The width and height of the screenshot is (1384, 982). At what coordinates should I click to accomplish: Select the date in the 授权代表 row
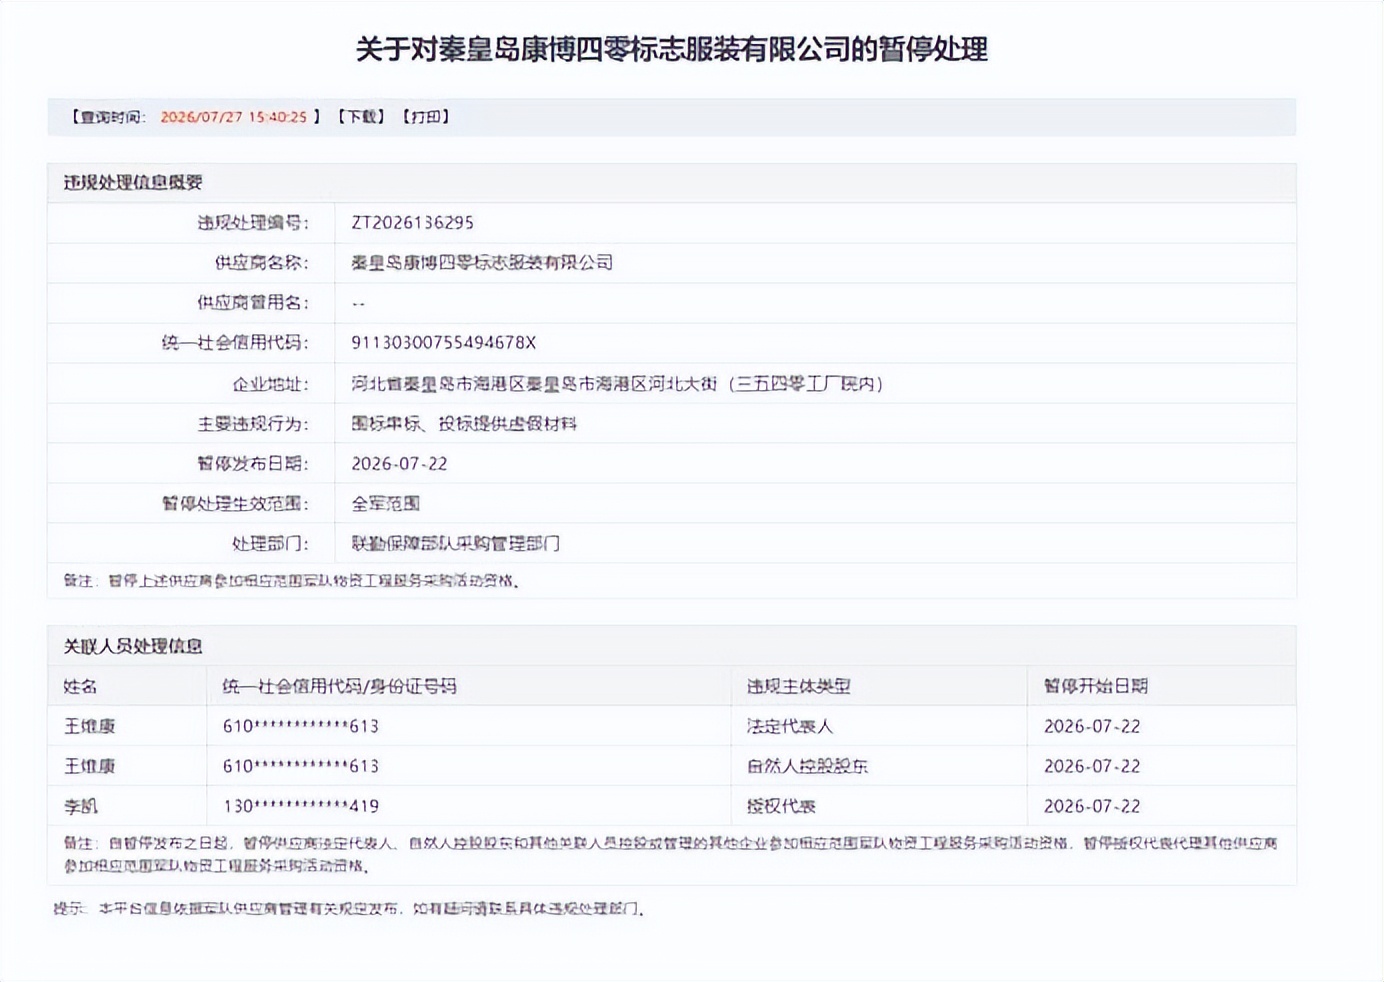pos(1092,806)
